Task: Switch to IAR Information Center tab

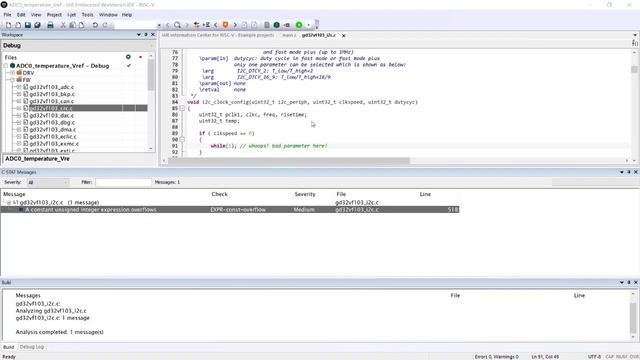Action: pos(218,36)
